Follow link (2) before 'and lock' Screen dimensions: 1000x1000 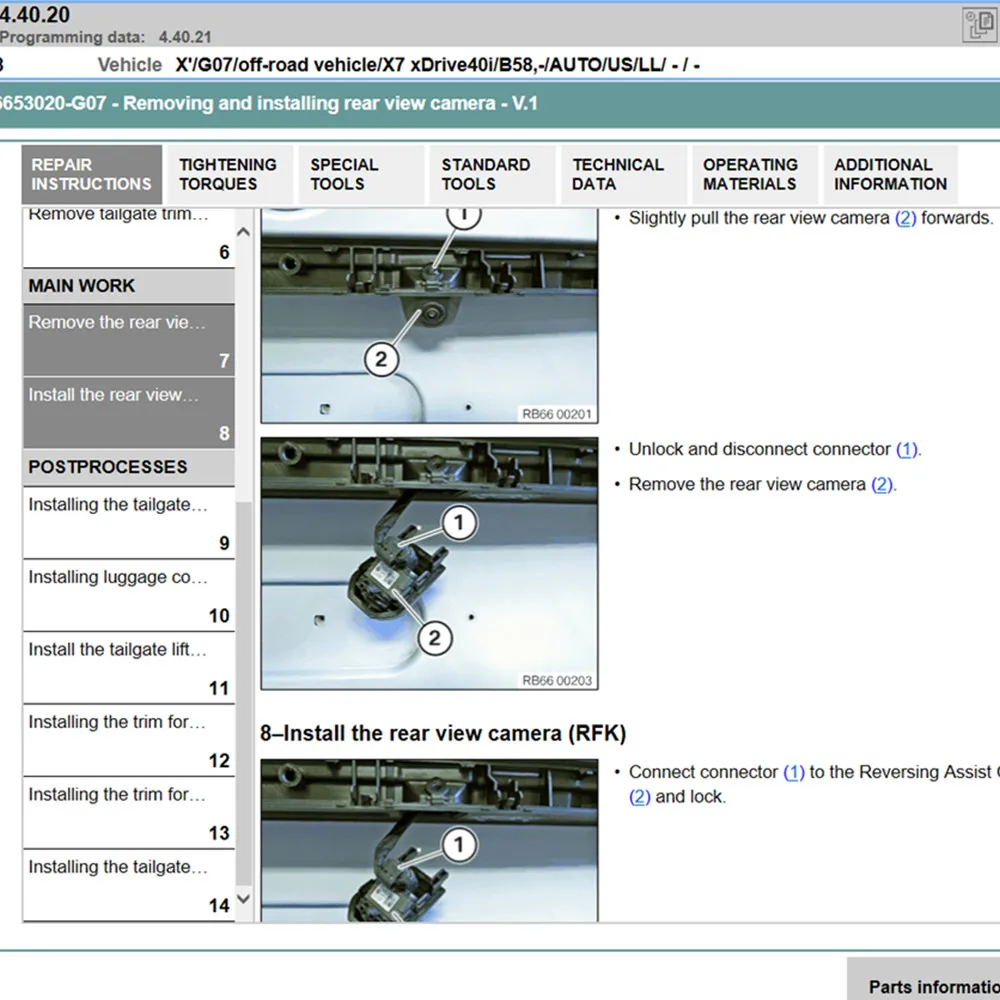click(x=640, y=797)
